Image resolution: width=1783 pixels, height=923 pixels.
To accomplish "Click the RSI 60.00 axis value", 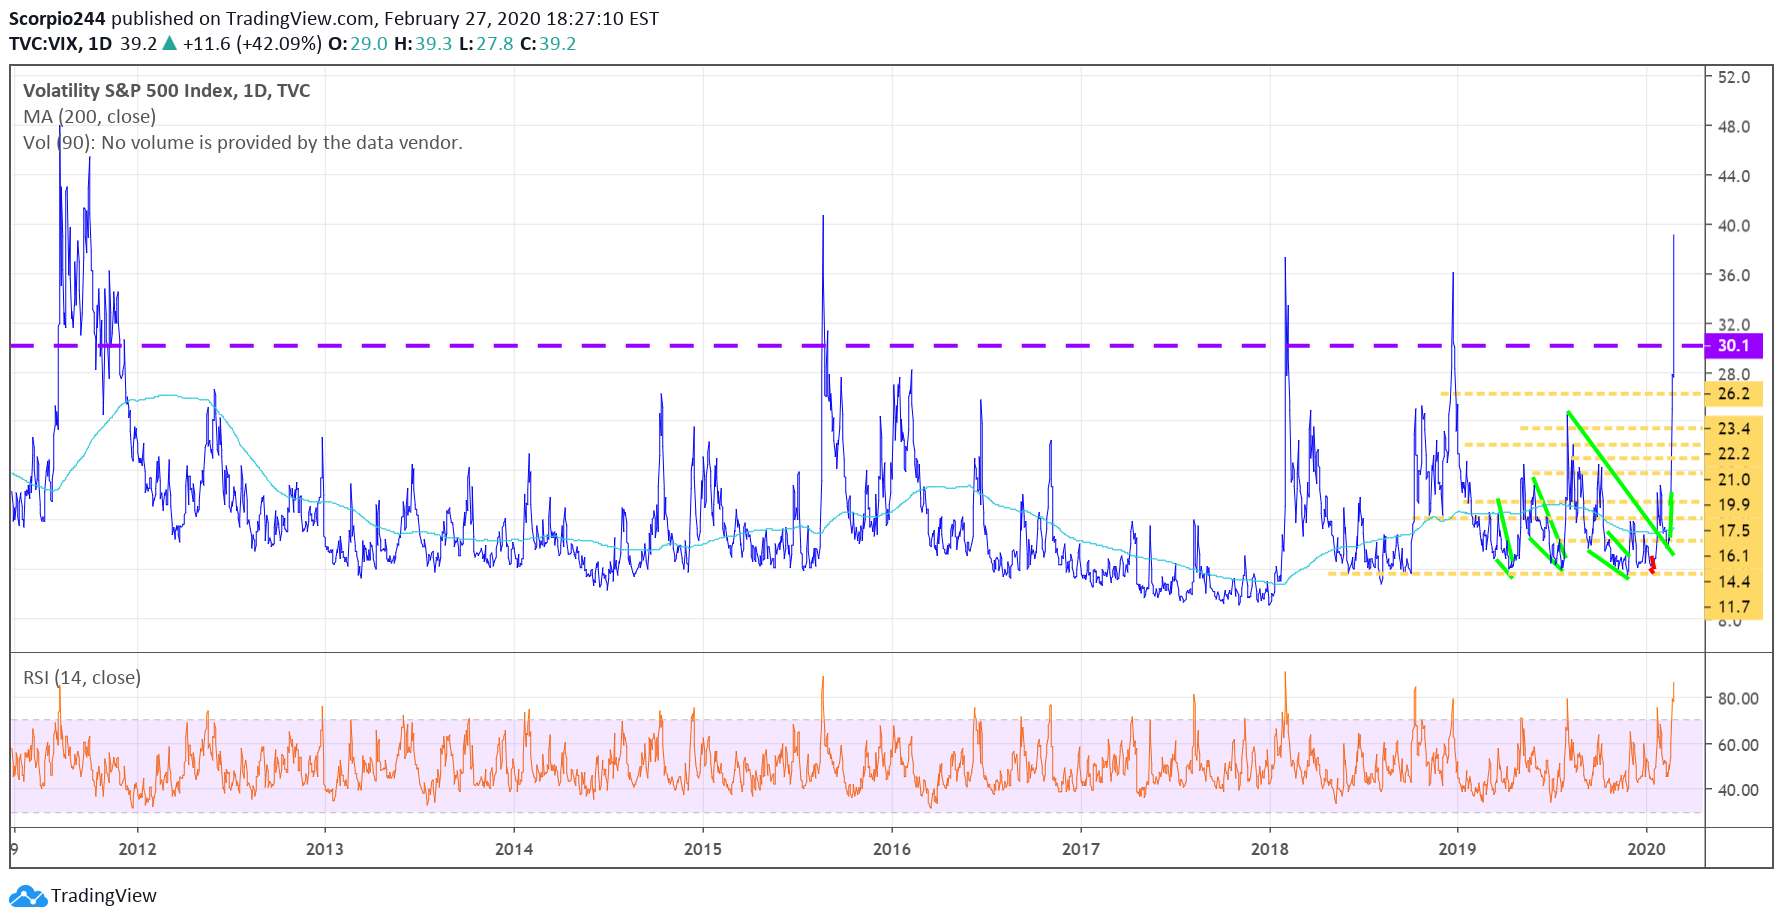I will 1738,745.
